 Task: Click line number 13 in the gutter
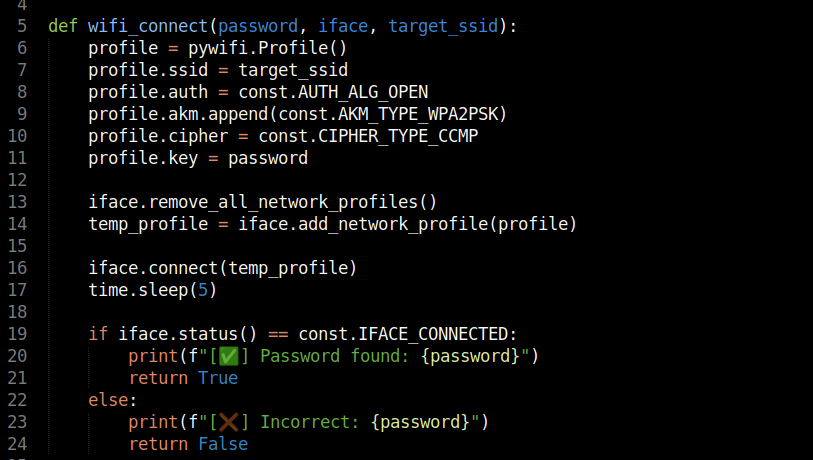[x=17, y=202]
